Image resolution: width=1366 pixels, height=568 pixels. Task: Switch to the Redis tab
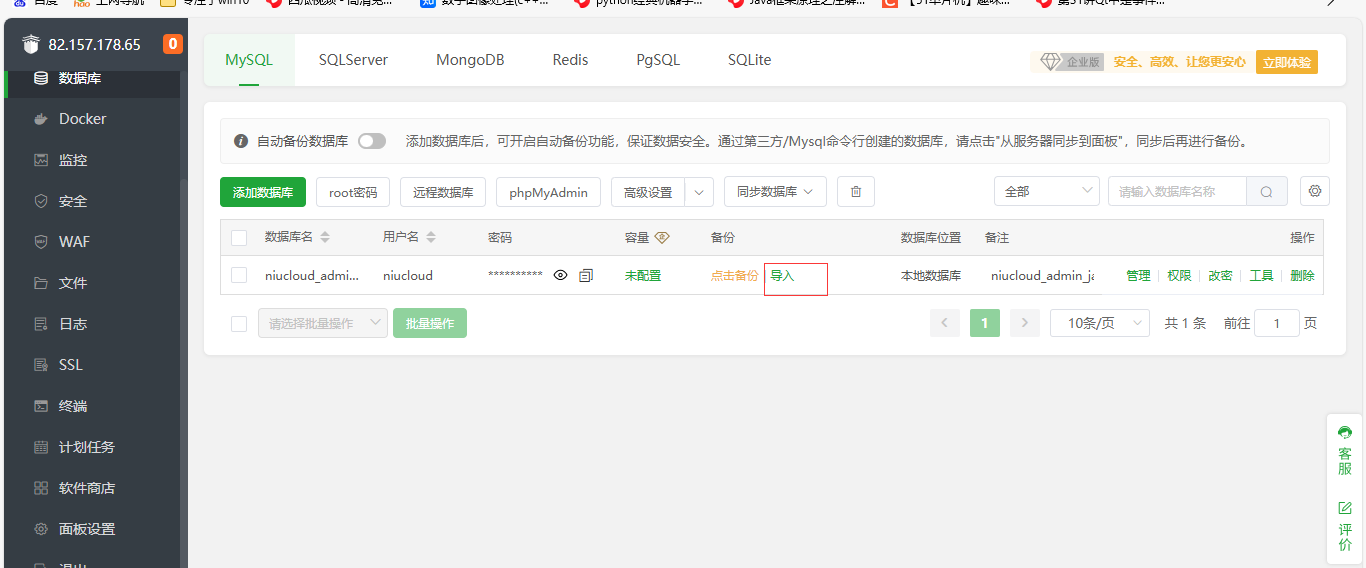[x=570, y=60]
